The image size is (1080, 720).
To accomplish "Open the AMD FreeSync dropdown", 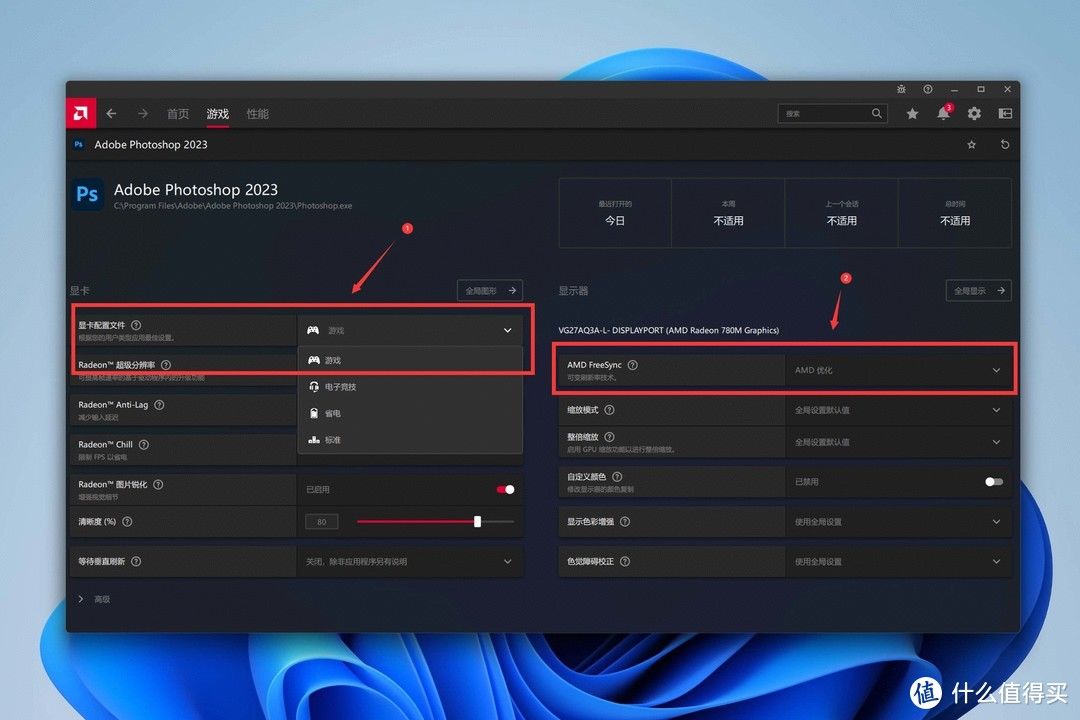I will (x=898, y=370).
